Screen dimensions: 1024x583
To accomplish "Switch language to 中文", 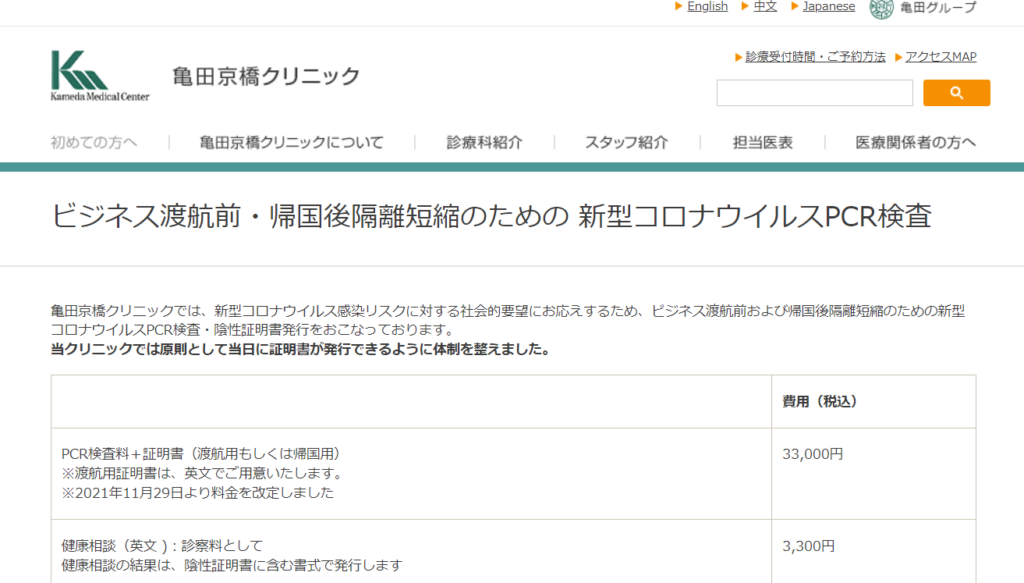I will 765,7.
